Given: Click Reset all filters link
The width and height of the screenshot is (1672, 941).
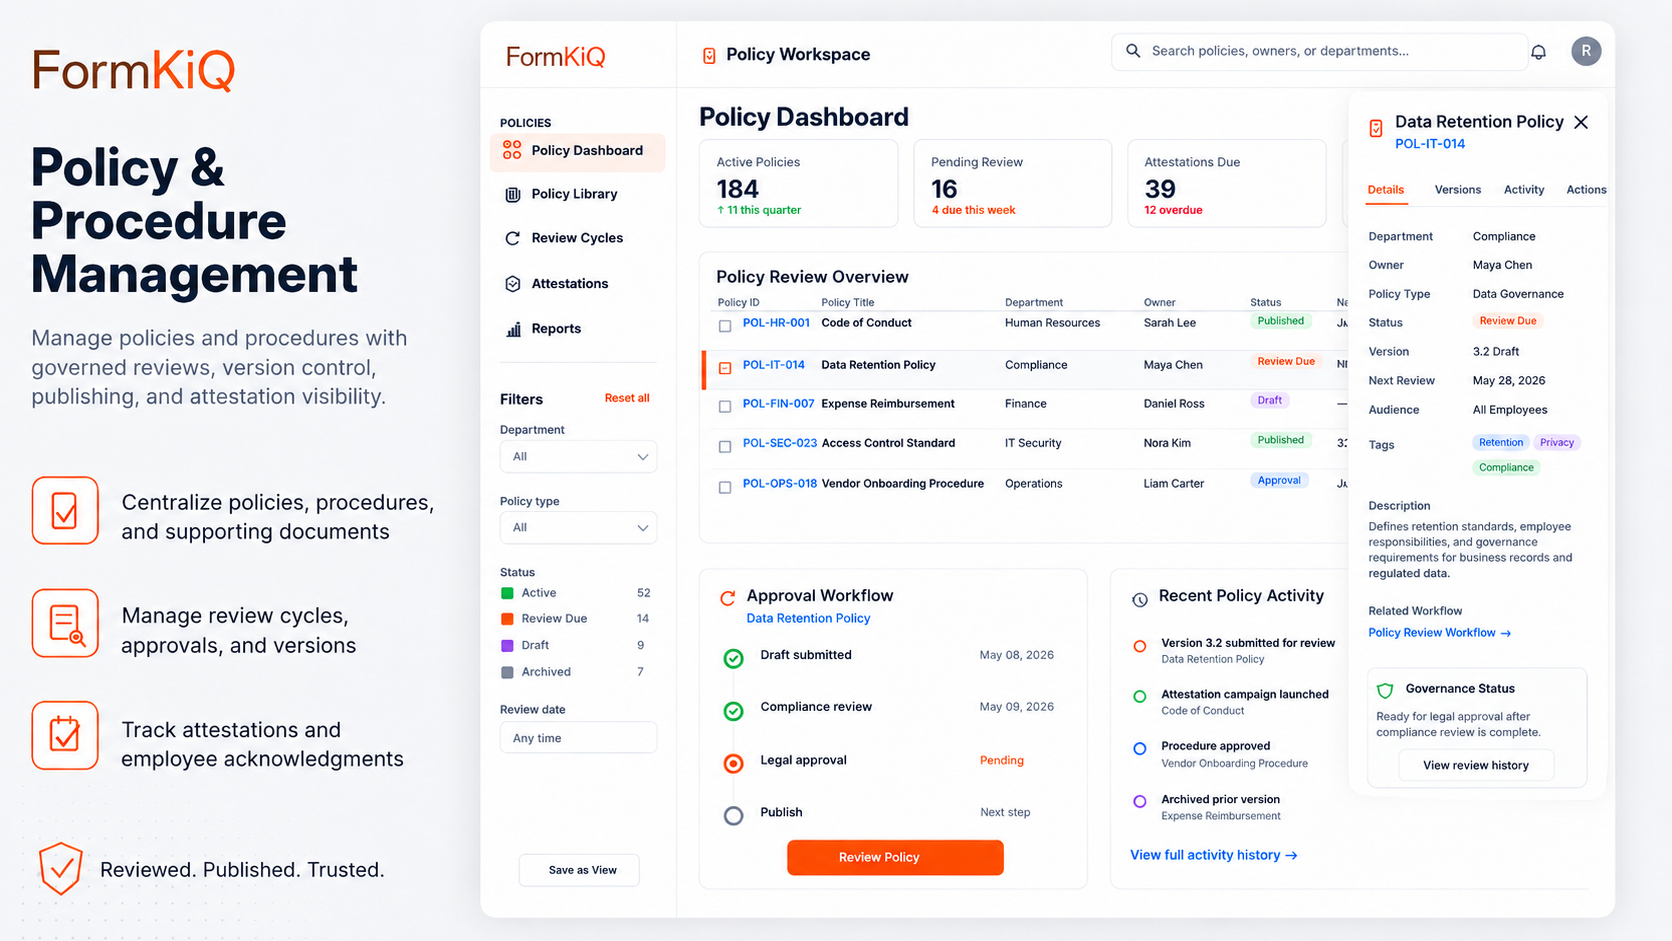Looking at the screenshot, I should 627,398.
